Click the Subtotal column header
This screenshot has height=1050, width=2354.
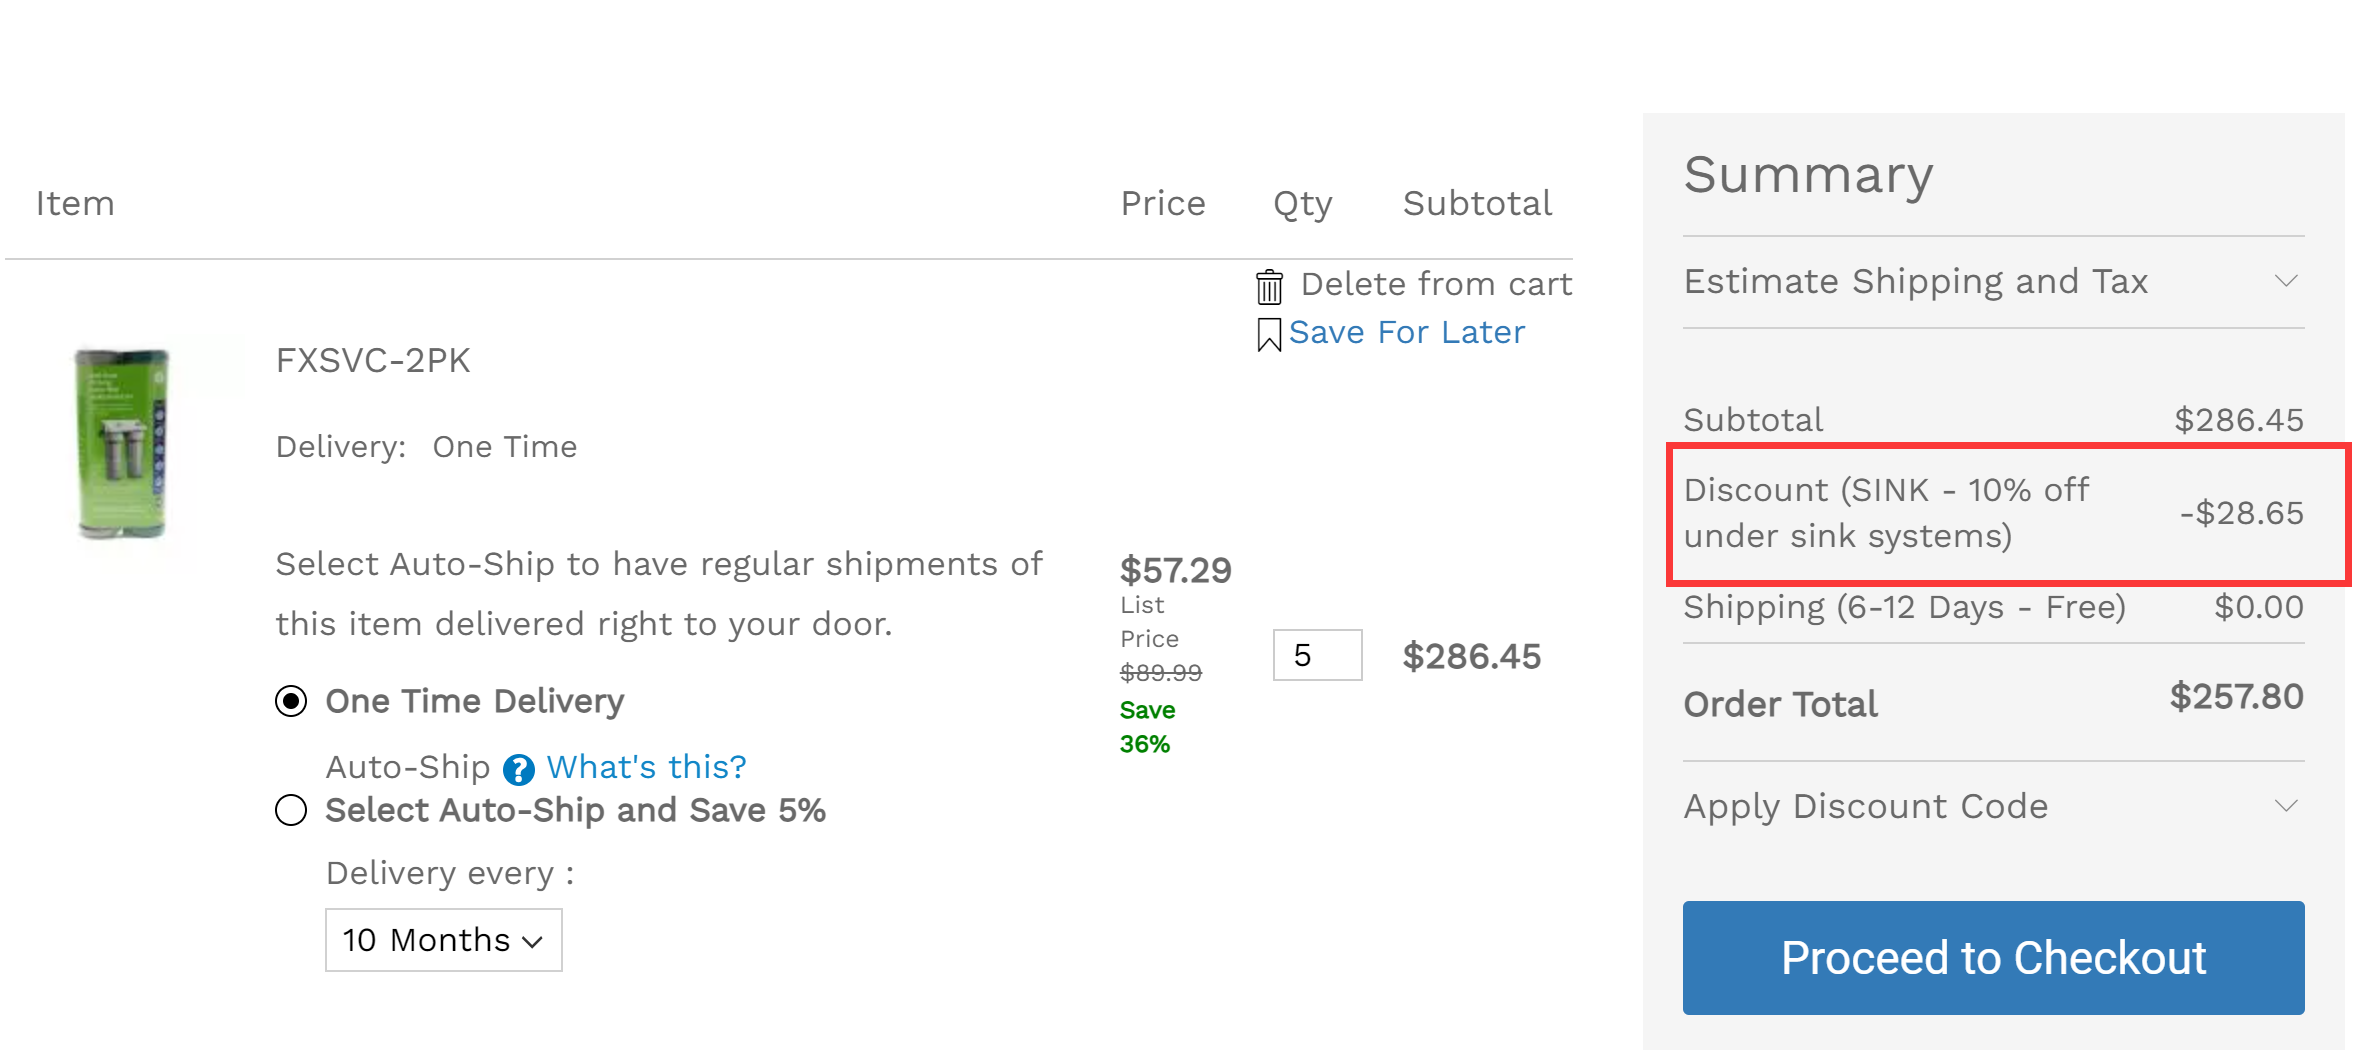[x=1477, y=203]
